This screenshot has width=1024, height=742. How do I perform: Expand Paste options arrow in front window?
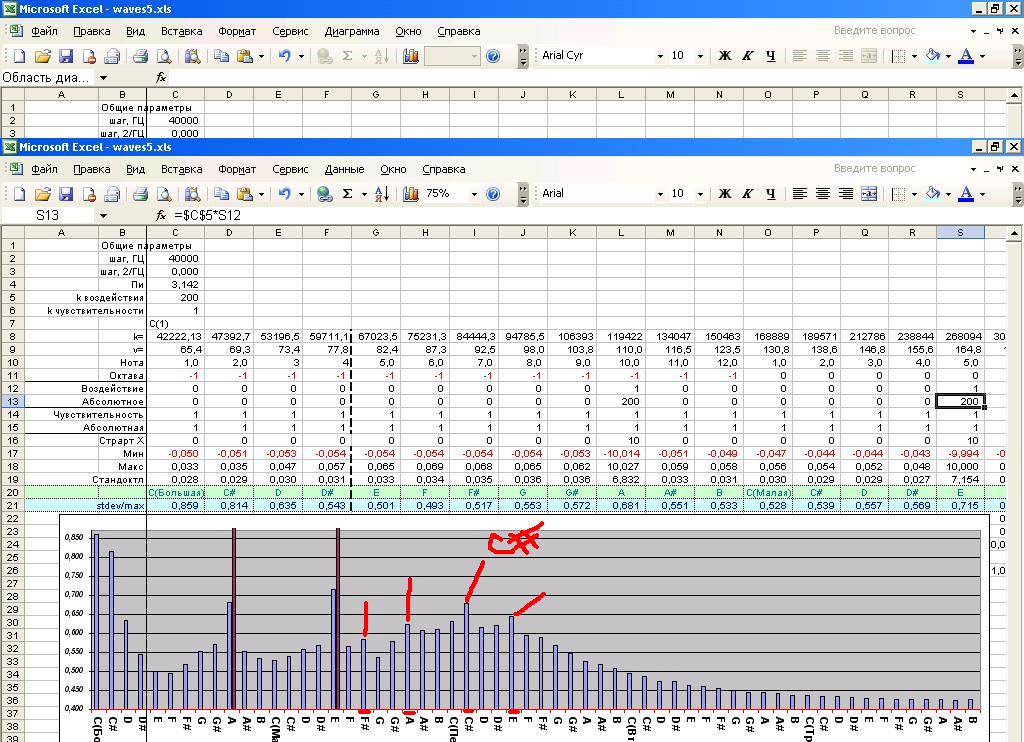261,194
